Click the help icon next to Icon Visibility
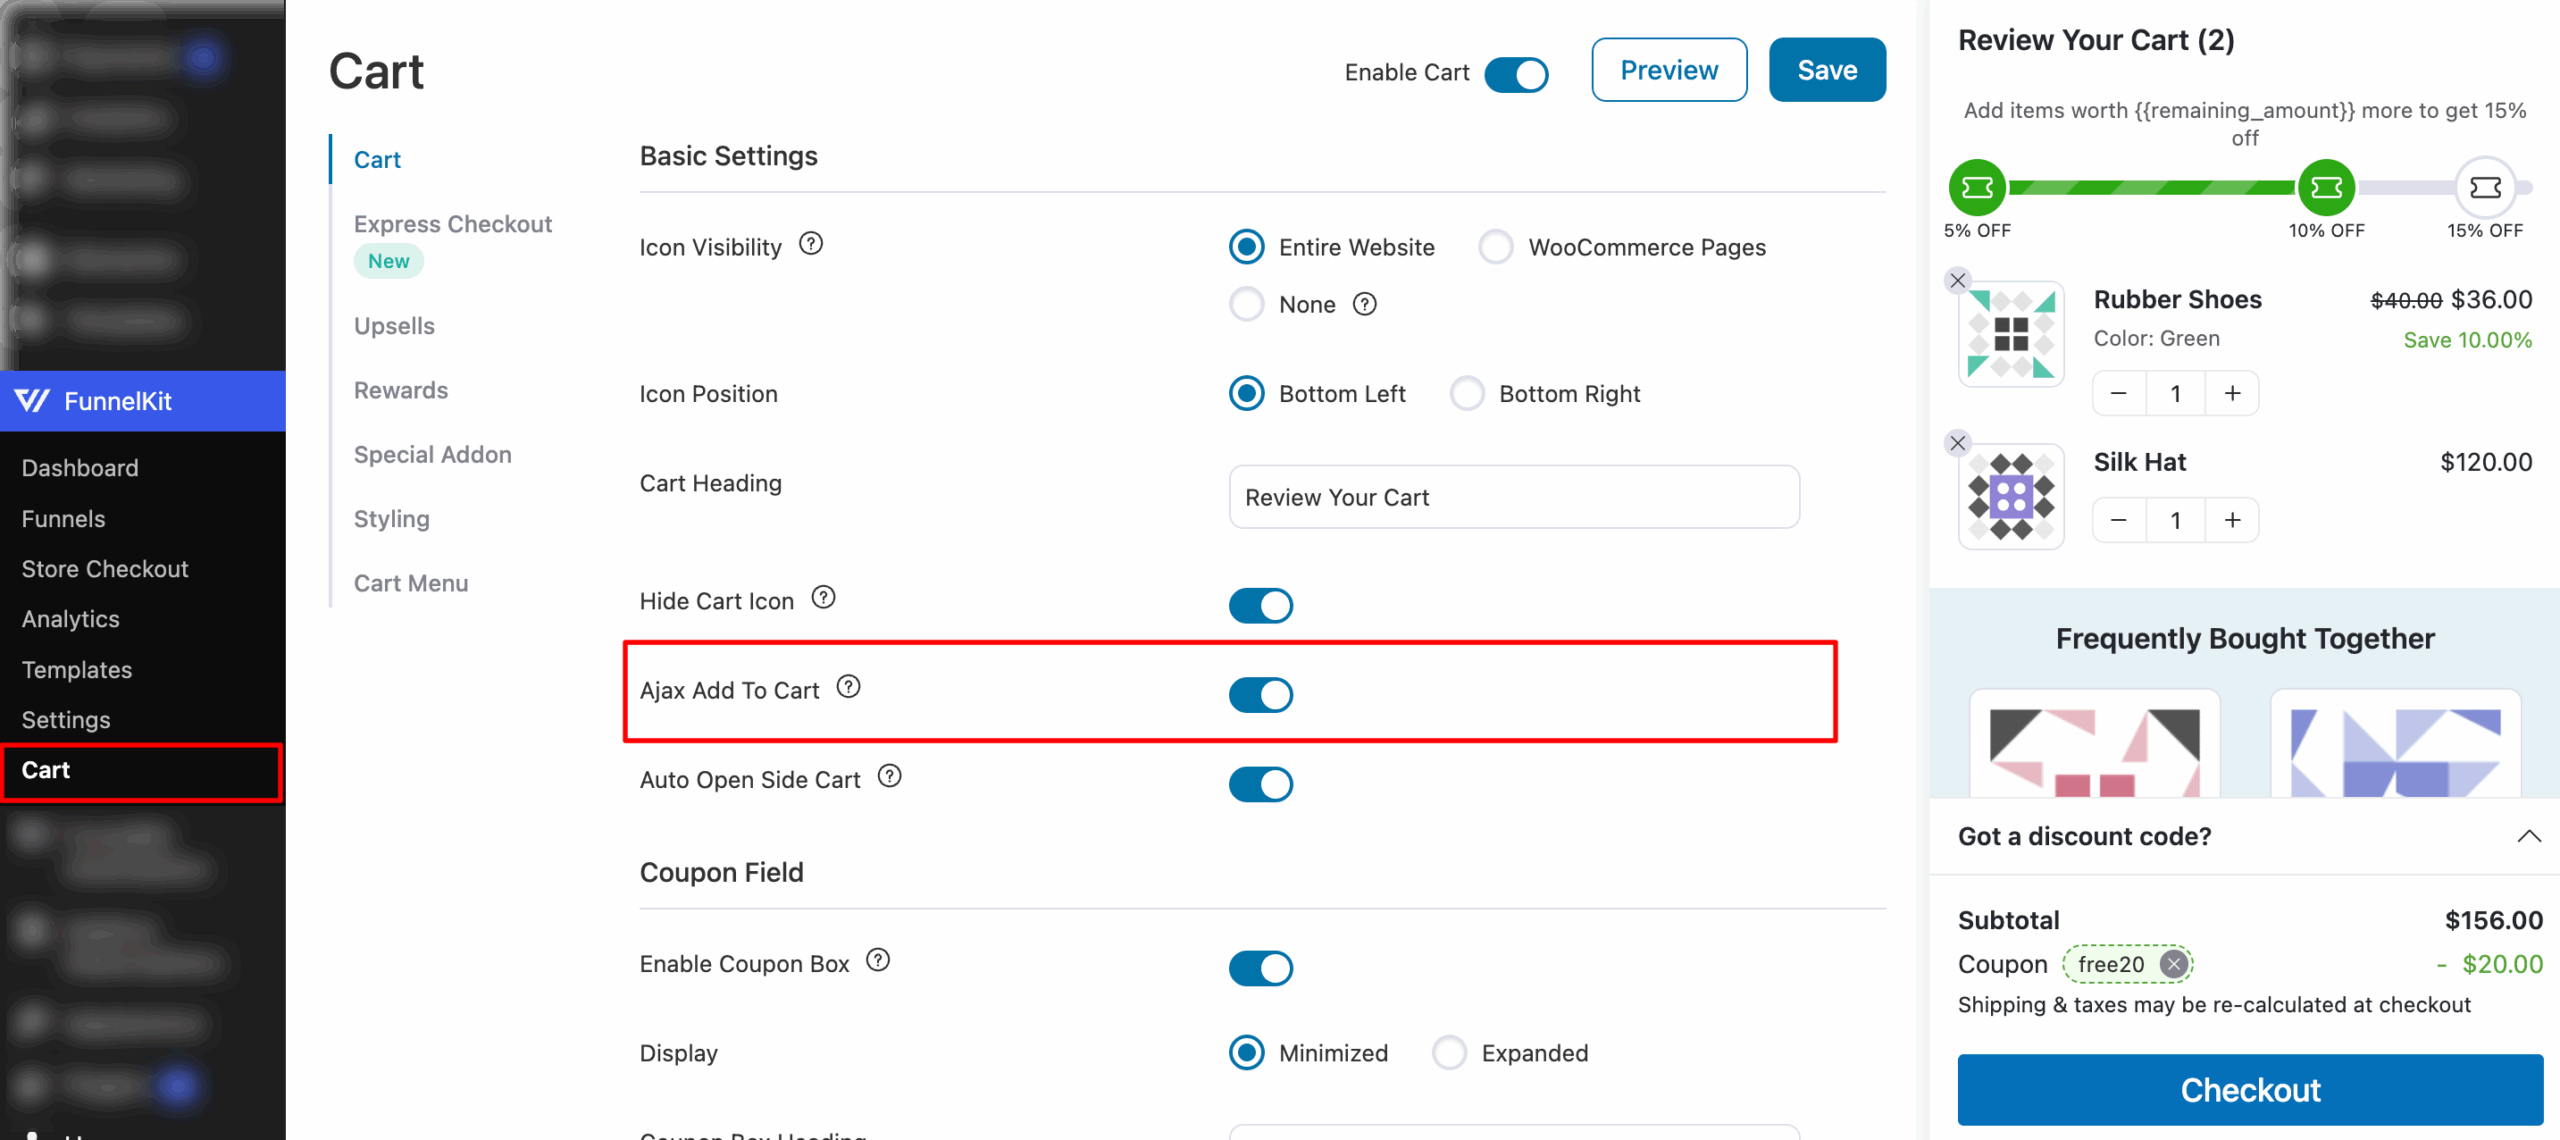Viewport: 2560px width, 1140px height. click(x=811, y=244)
